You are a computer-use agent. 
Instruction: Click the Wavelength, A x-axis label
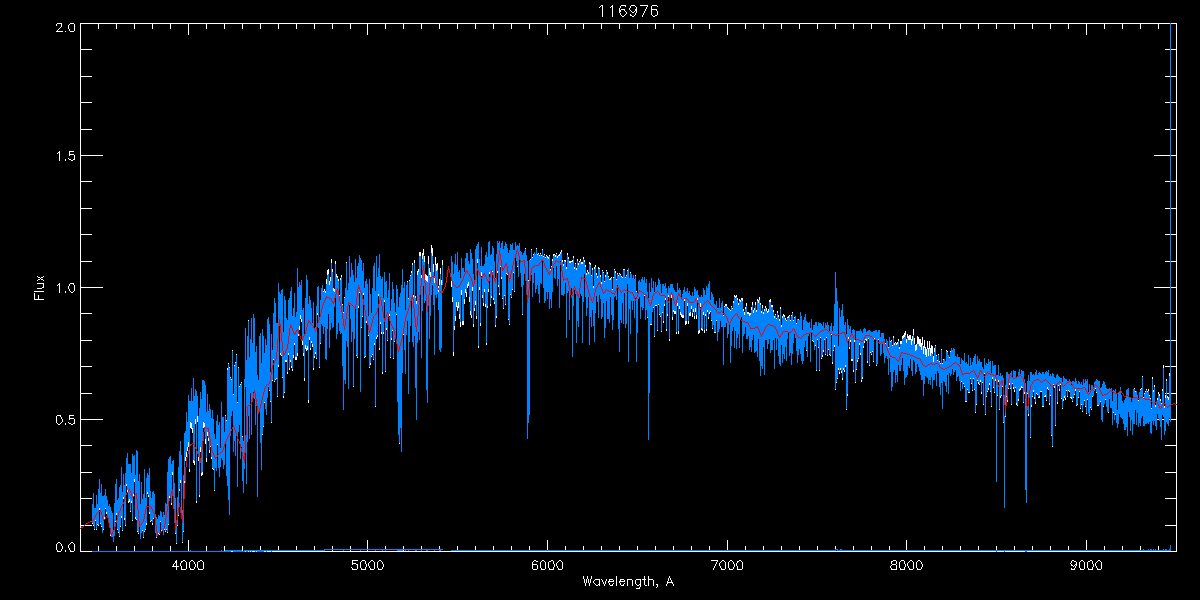(x=627, y=581)
